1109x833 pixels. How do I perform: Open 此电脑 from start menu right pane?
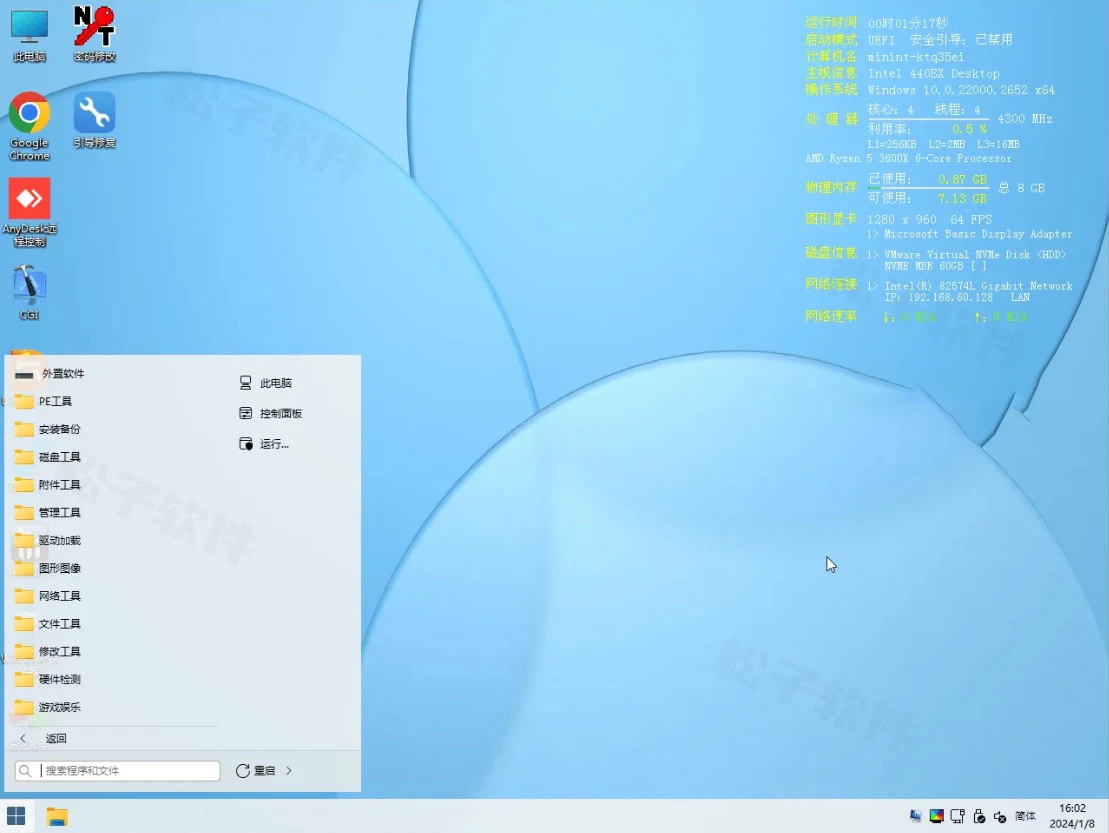265,383
